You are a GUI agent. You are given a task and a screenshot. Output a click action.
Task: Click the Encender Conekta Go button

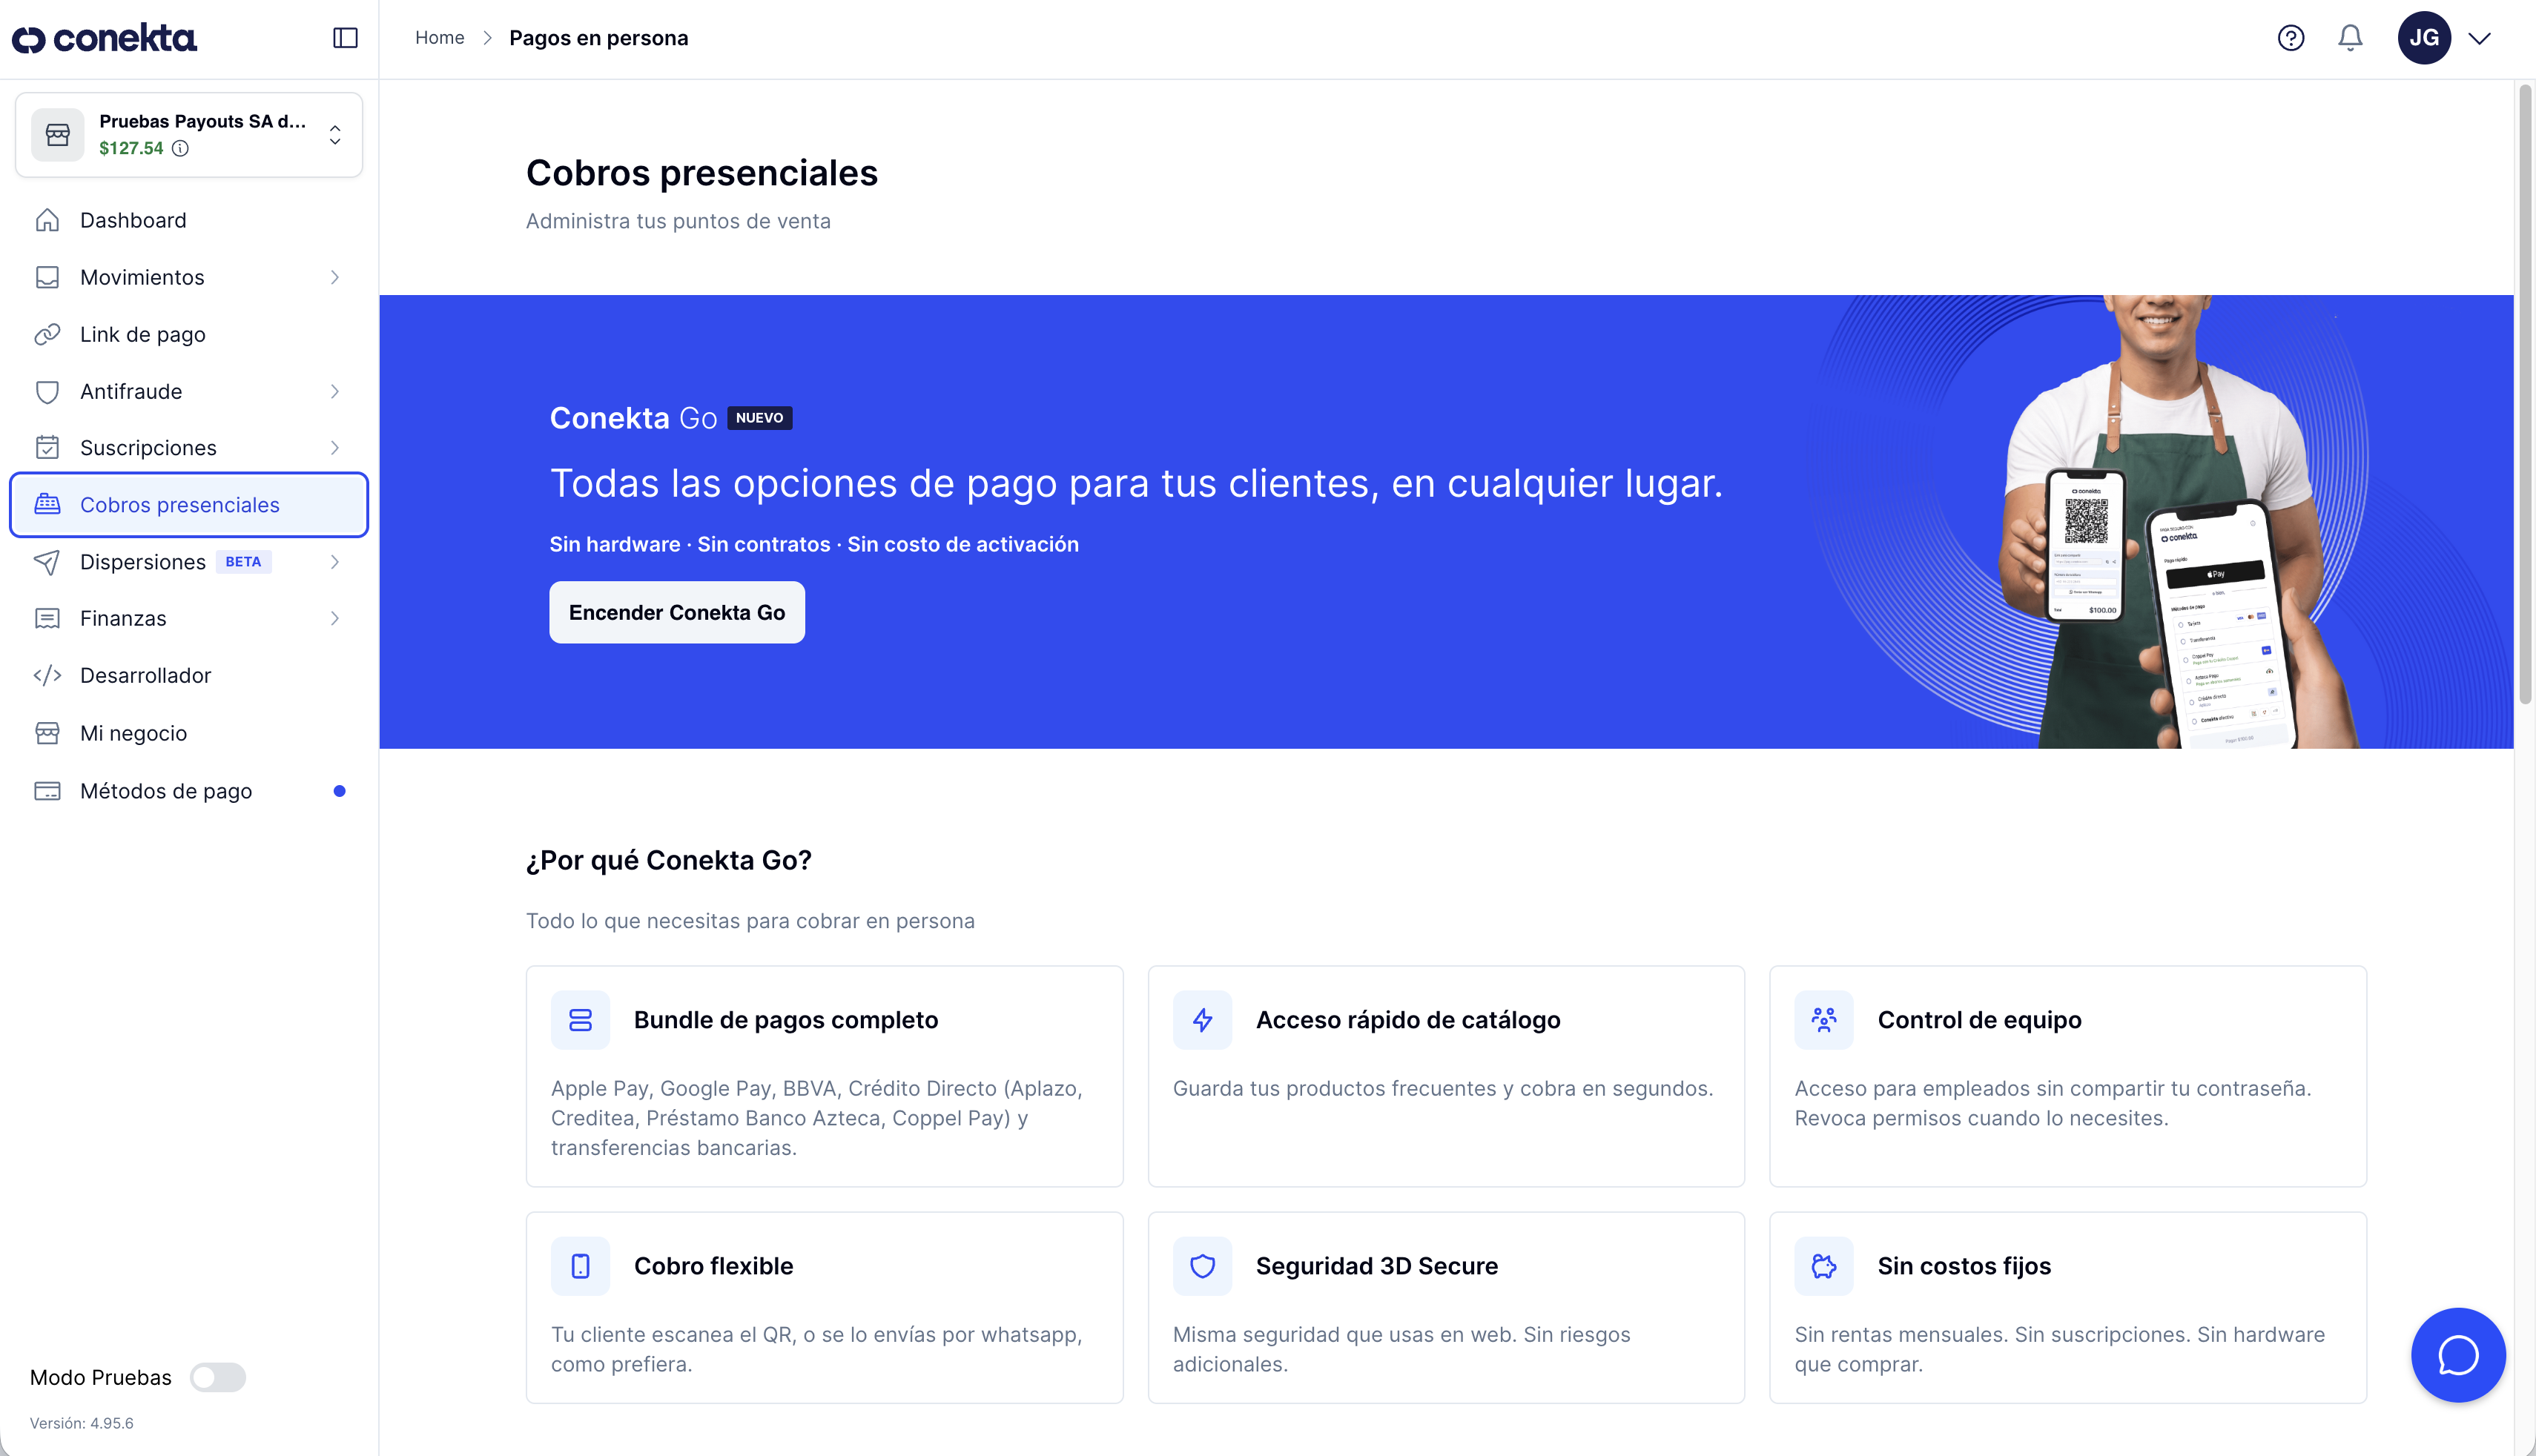(677, 612)
